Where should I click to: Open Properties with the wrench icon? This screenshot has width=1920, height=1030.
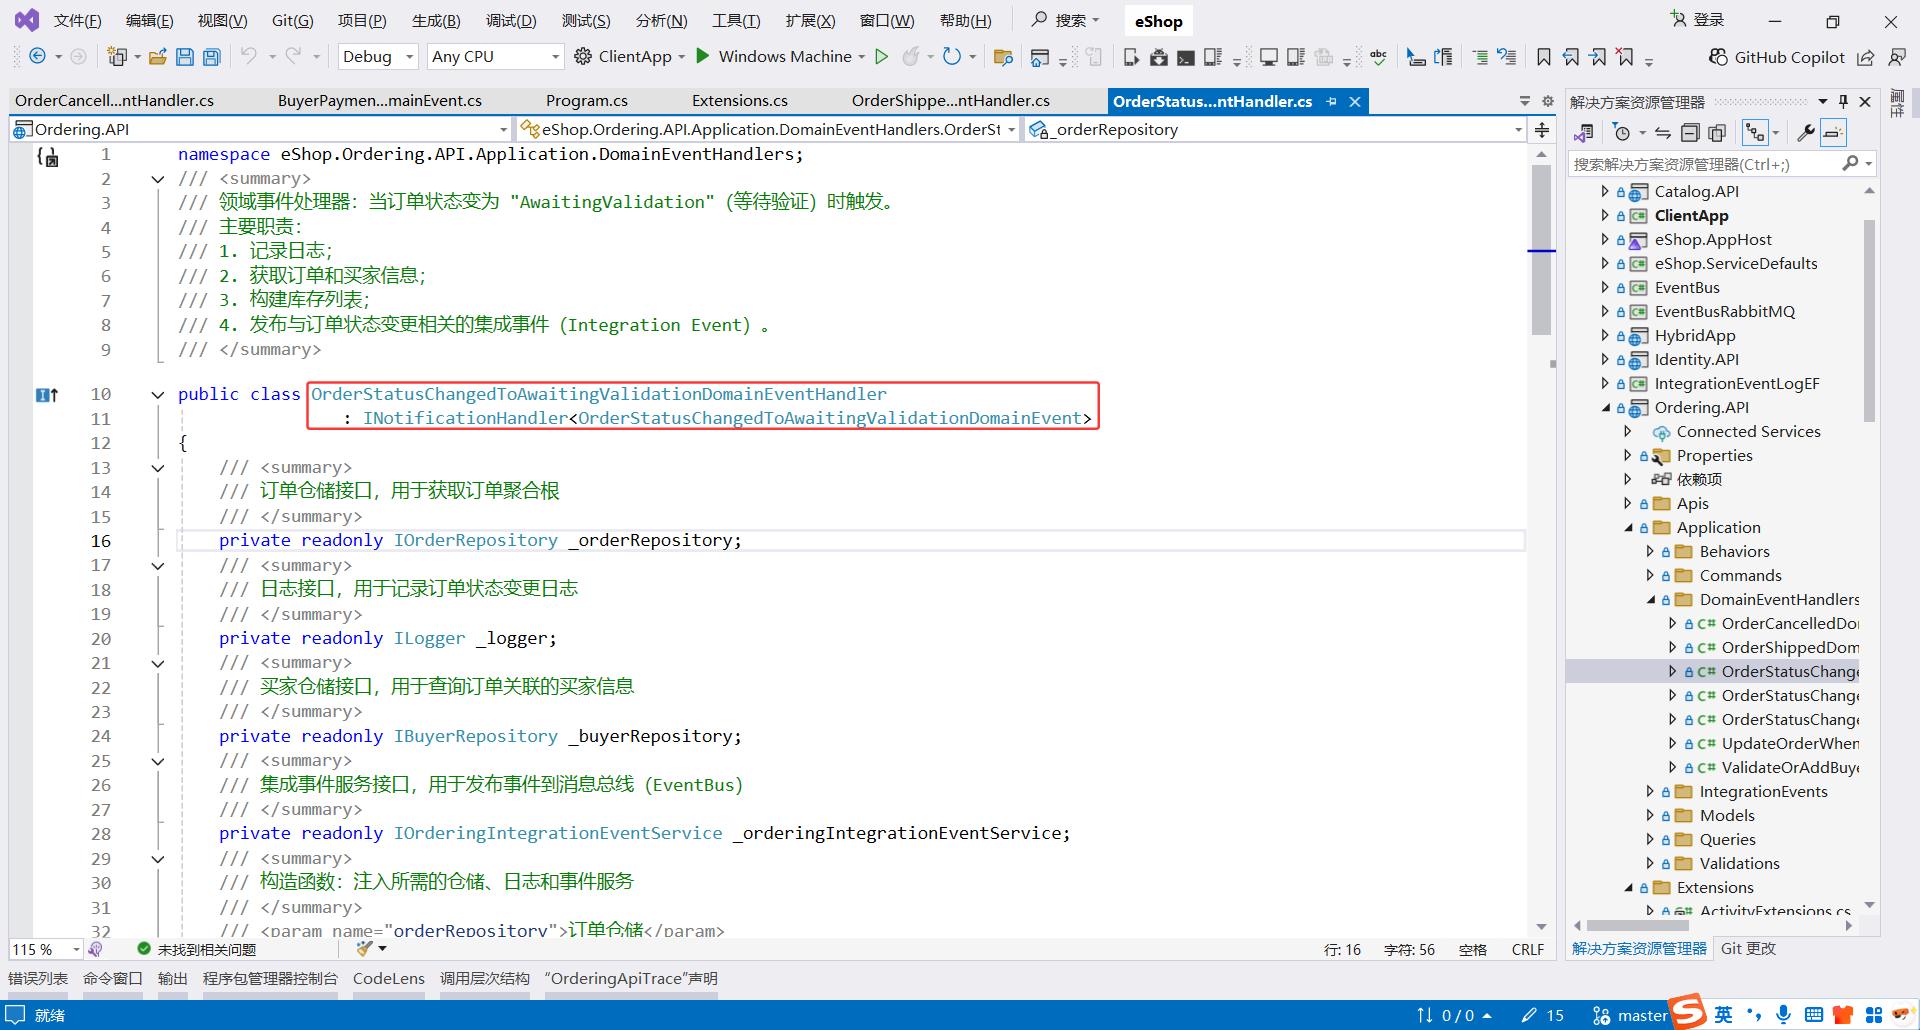1805,133
